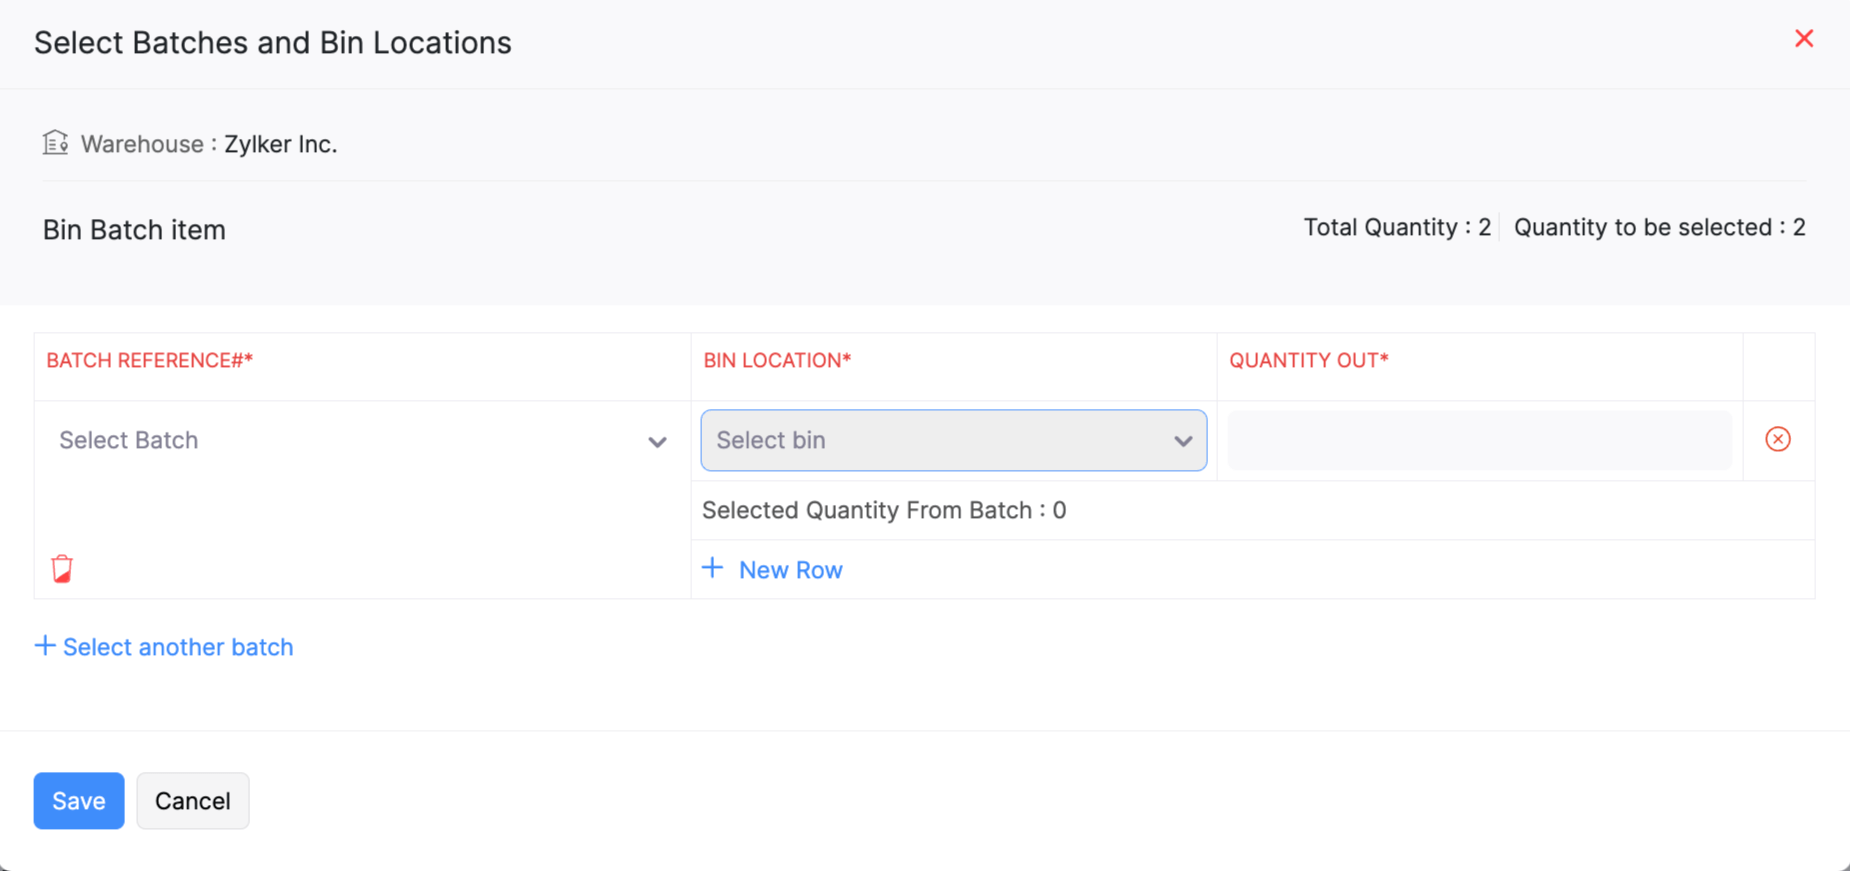Remove the row using circled X icon
This screenshot has width=1850, height=871.
(1777, 439)
